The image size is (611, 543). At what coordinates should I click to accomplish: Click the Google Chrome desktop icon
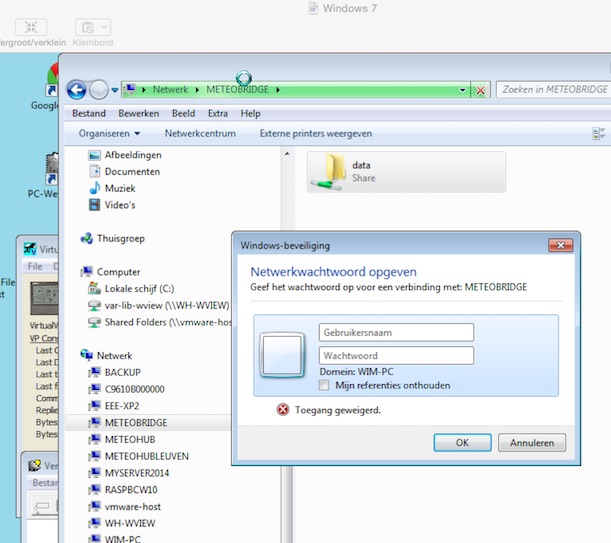[50, 80]
